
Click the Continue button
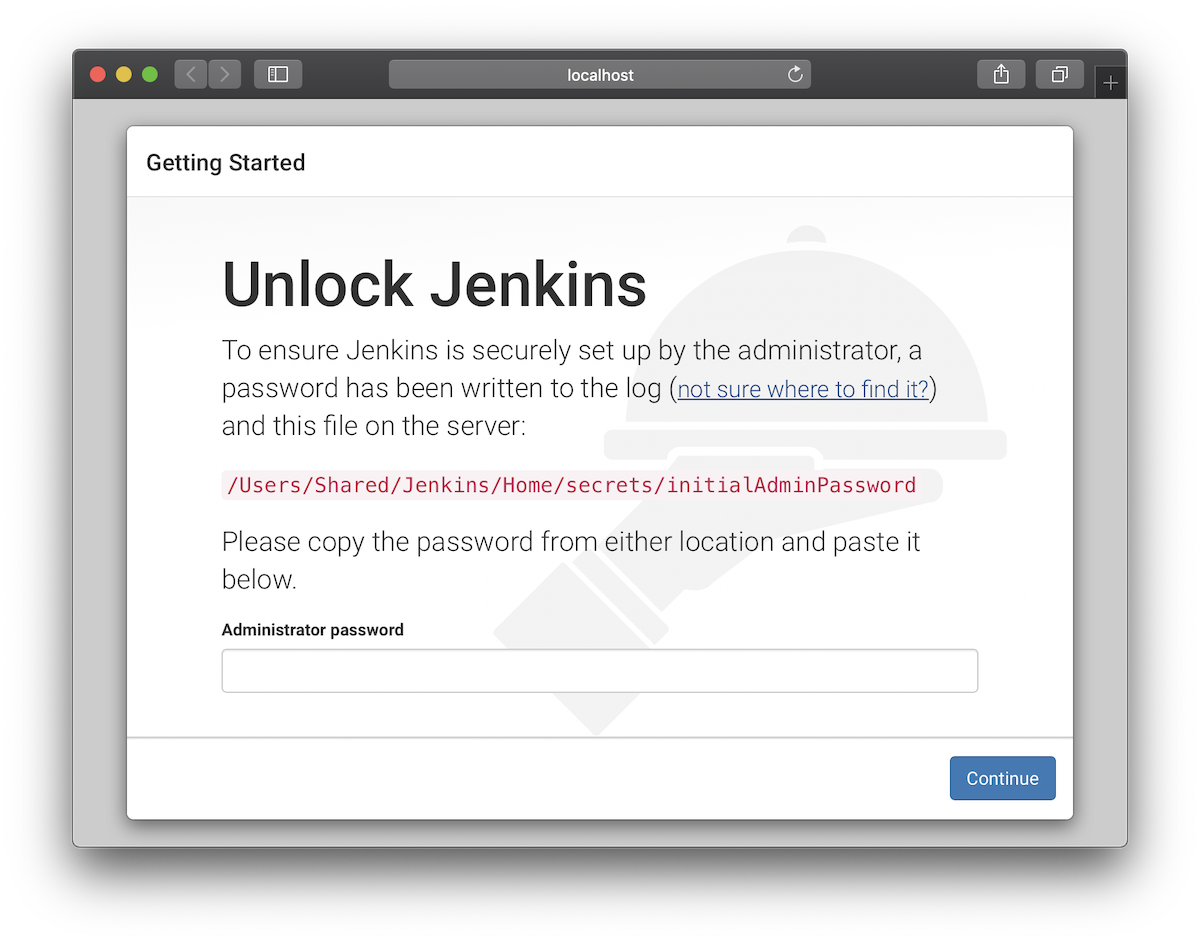[x=1002, y=778]
